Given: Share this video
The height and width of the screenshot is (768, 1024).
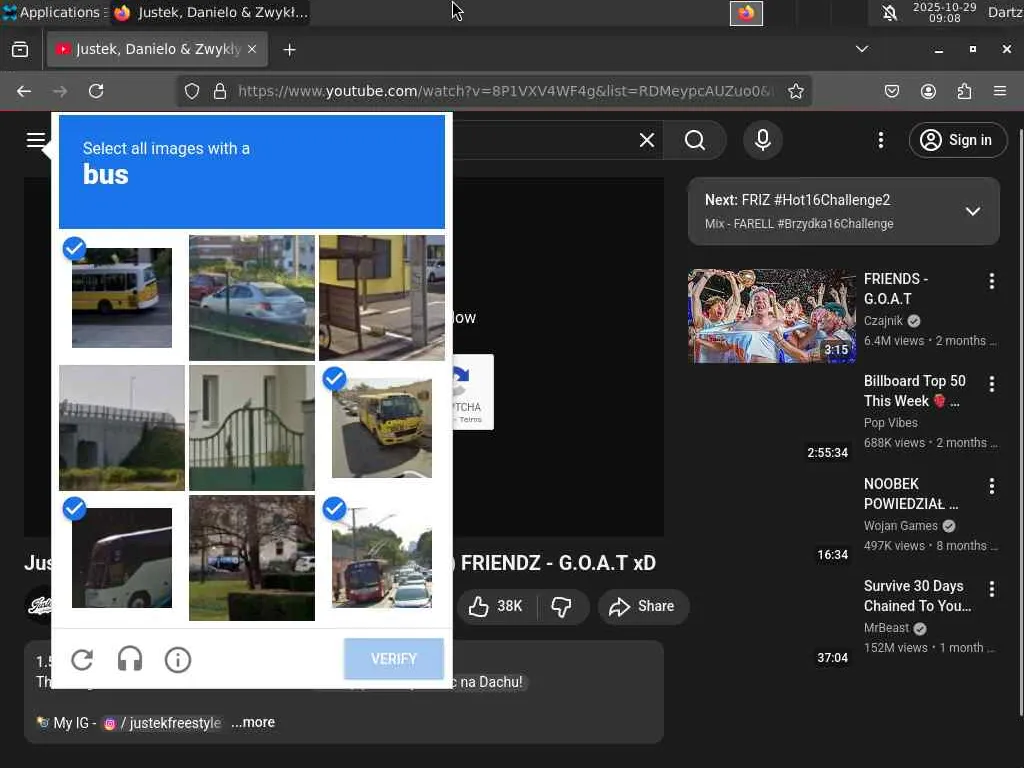Looking at the screenshot, I should [642, 606].
